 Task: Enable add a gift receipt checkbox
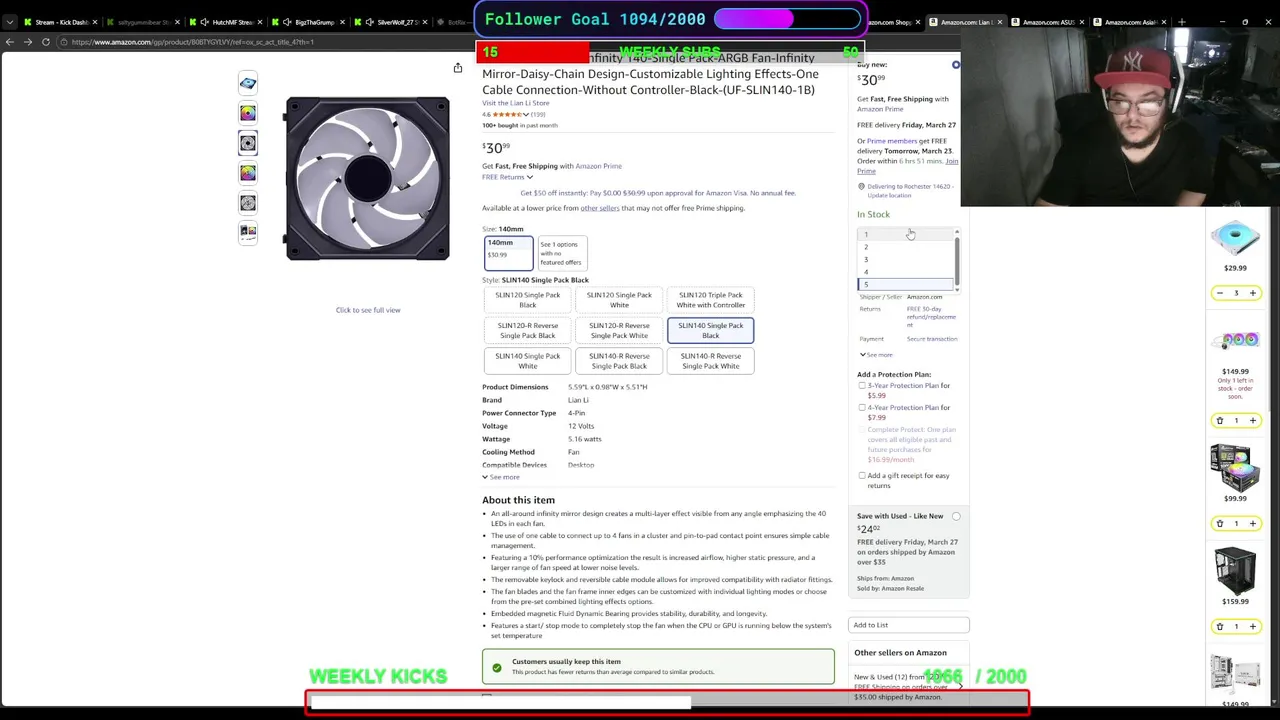862,476
